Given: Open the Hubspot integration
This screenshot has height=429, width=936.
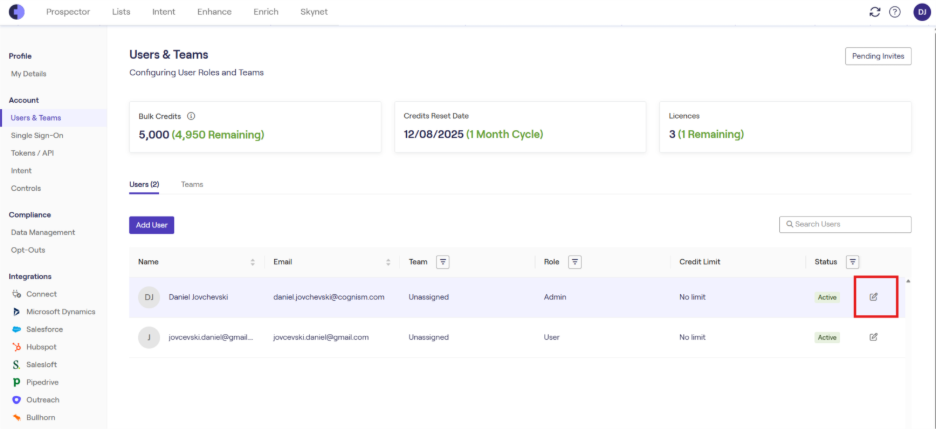Looking at the screenshot, I should (x=35, y=347).
